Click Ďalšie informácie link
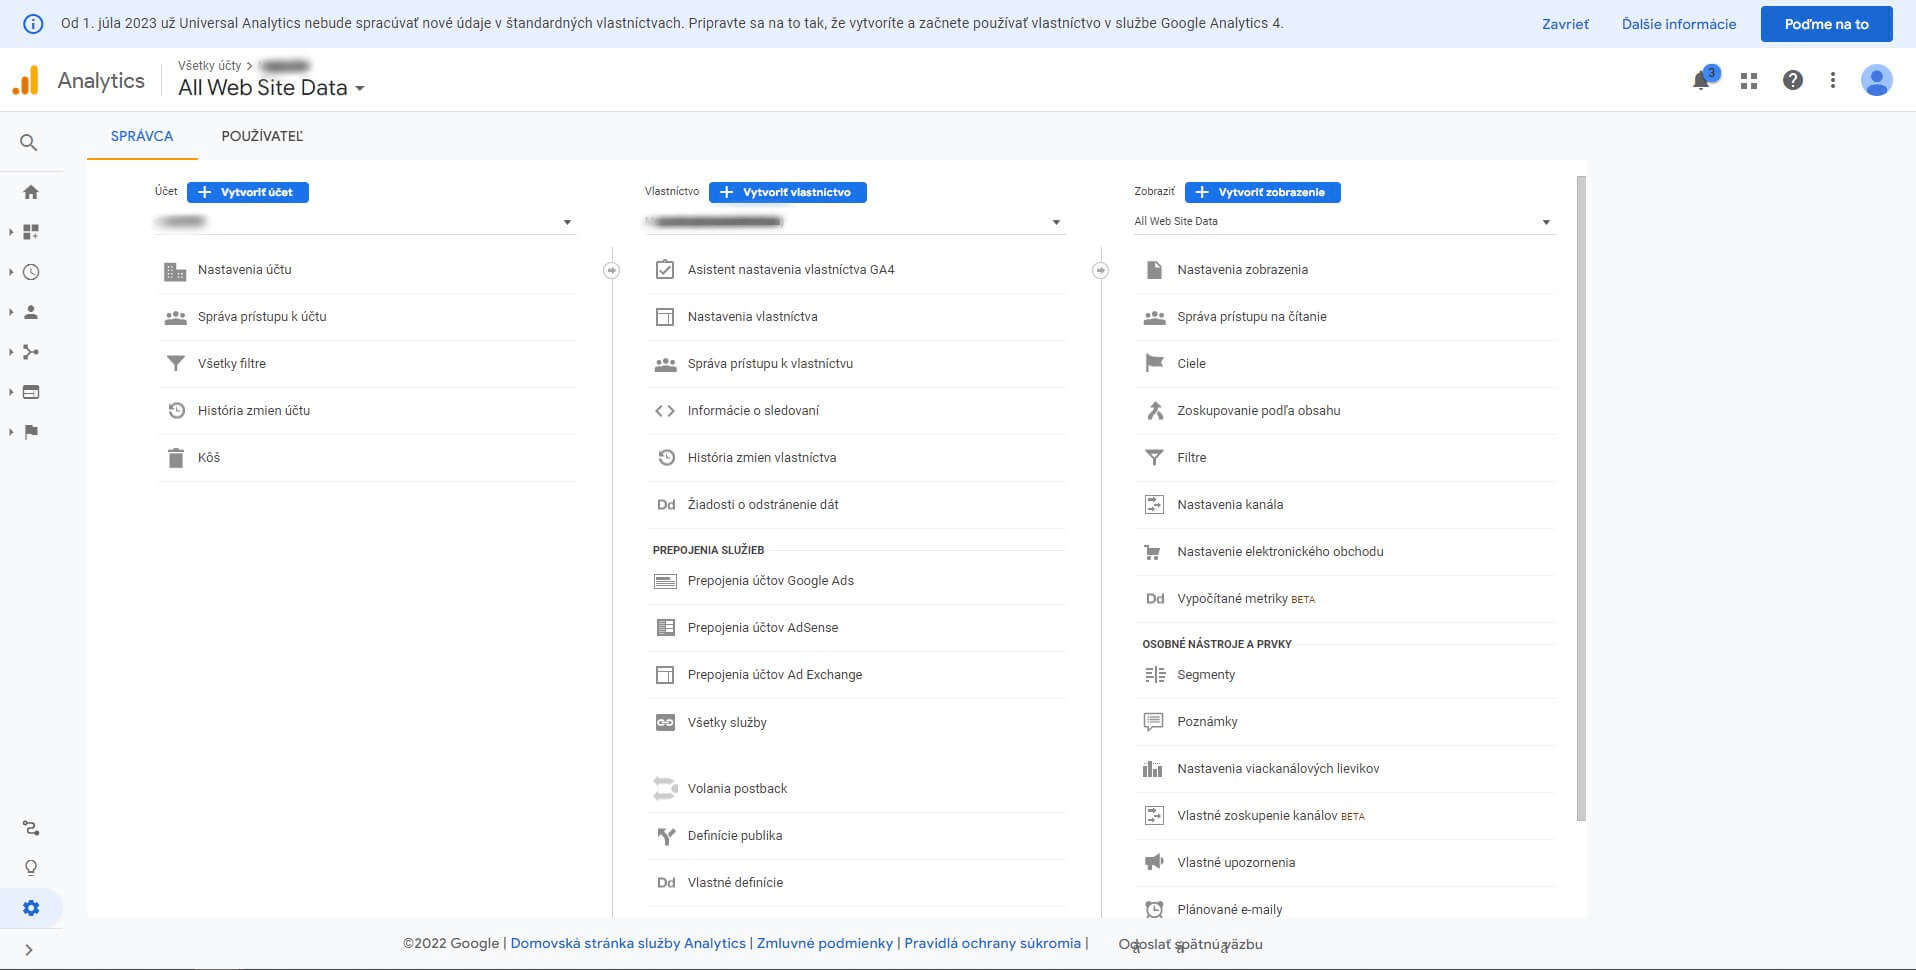The image size is (1916, 970). click(1679, 24)
